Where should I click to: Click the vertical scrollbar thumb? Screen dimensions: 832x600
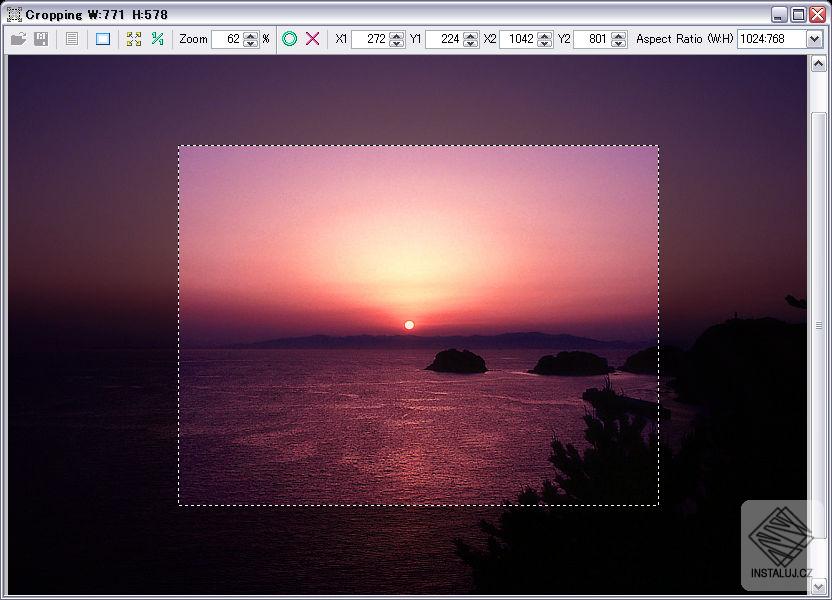pos(818,325)
